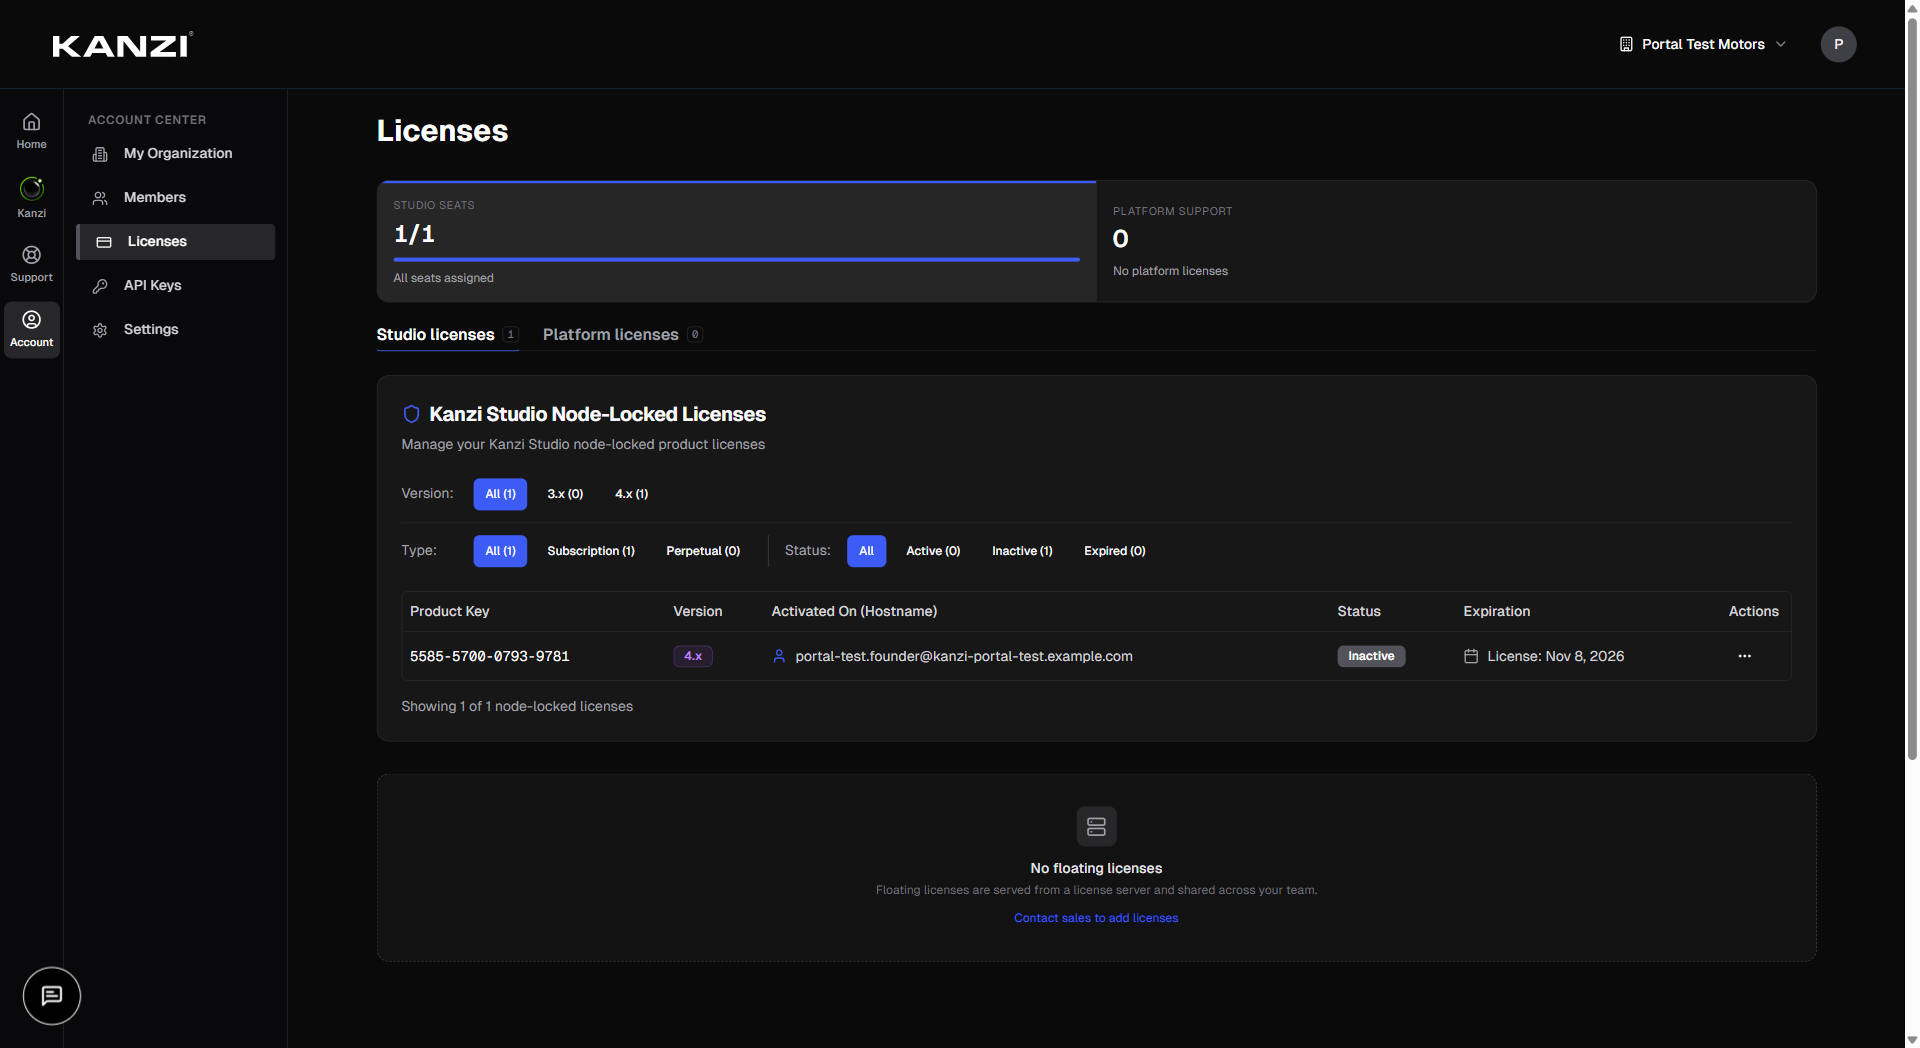The height and width of the screenshot is (1048, 1920).
Task: Click the License: Nov 8, 2026 expiration text
Action: [1556, 656]
